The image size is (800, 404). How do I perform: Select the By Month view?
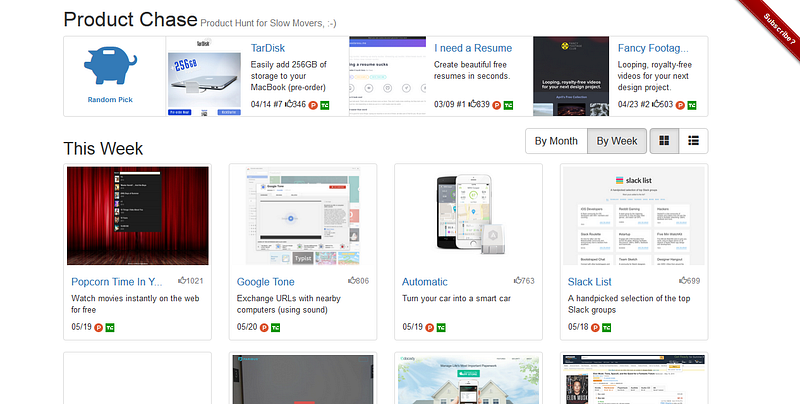tap(556, 141)
